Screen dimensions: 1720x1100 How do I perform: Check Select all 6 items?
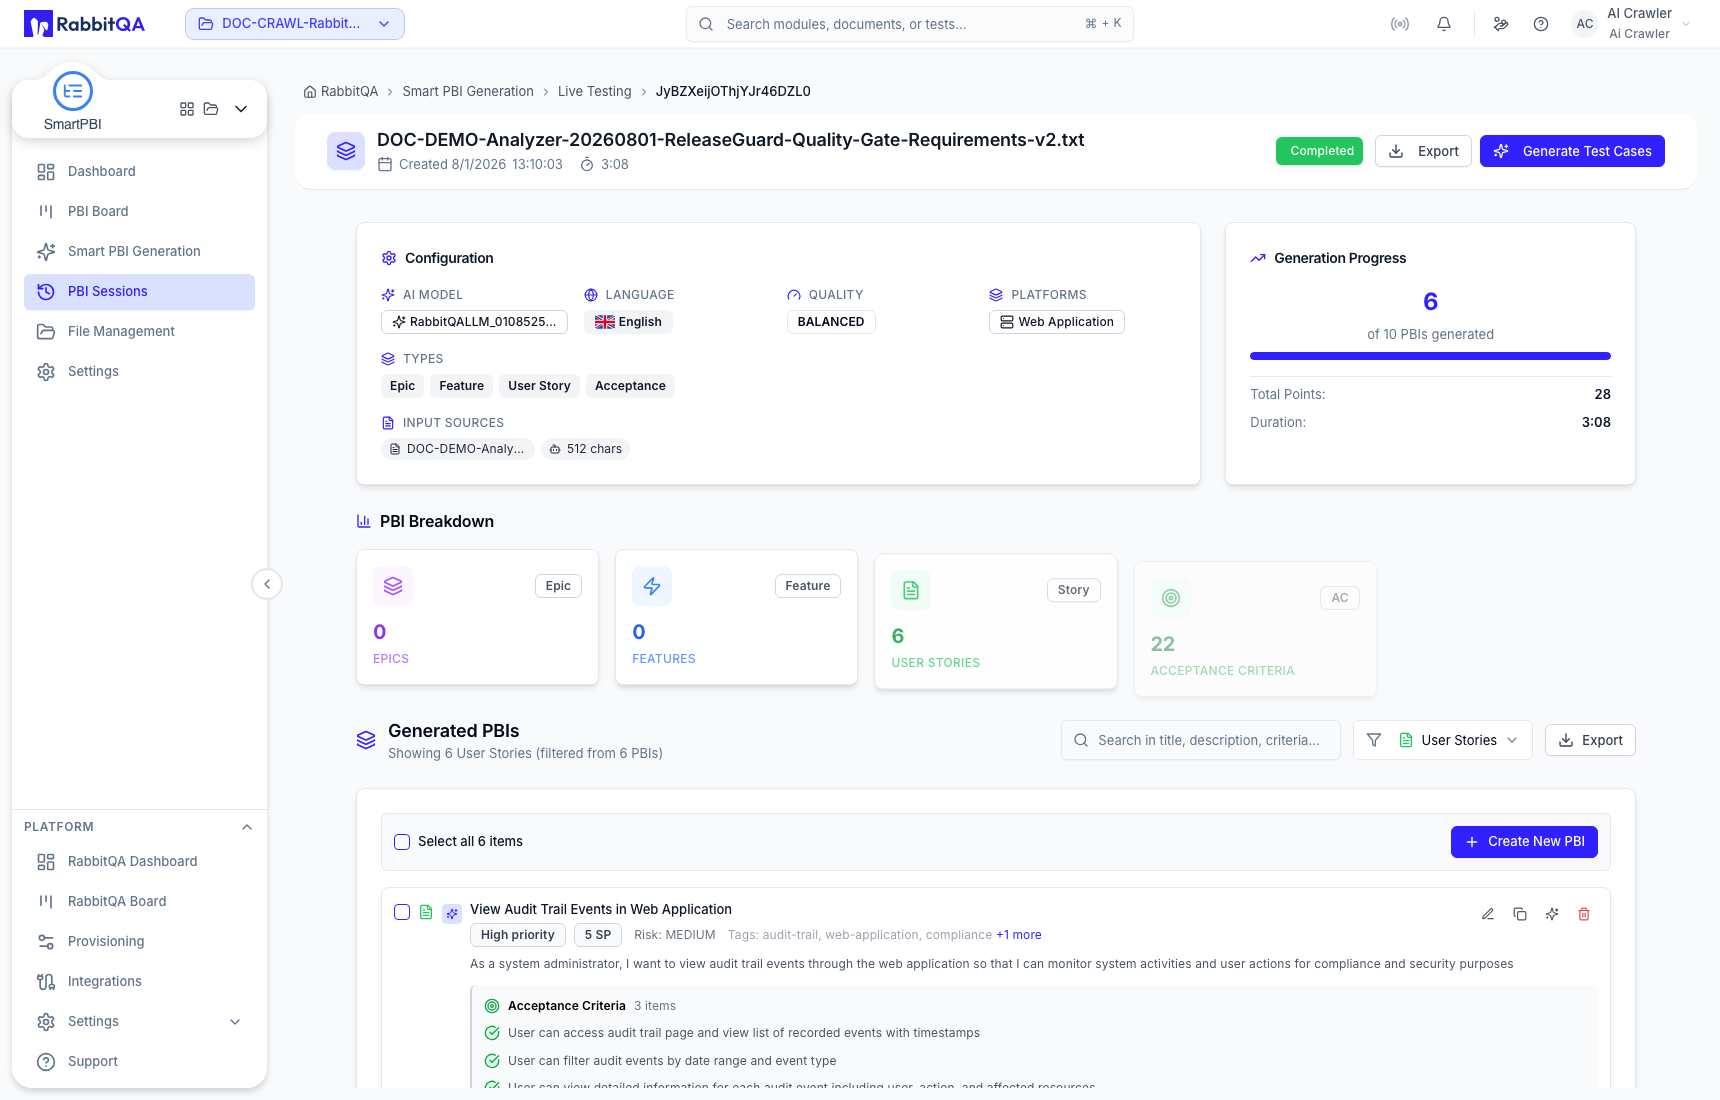(402, 842)
